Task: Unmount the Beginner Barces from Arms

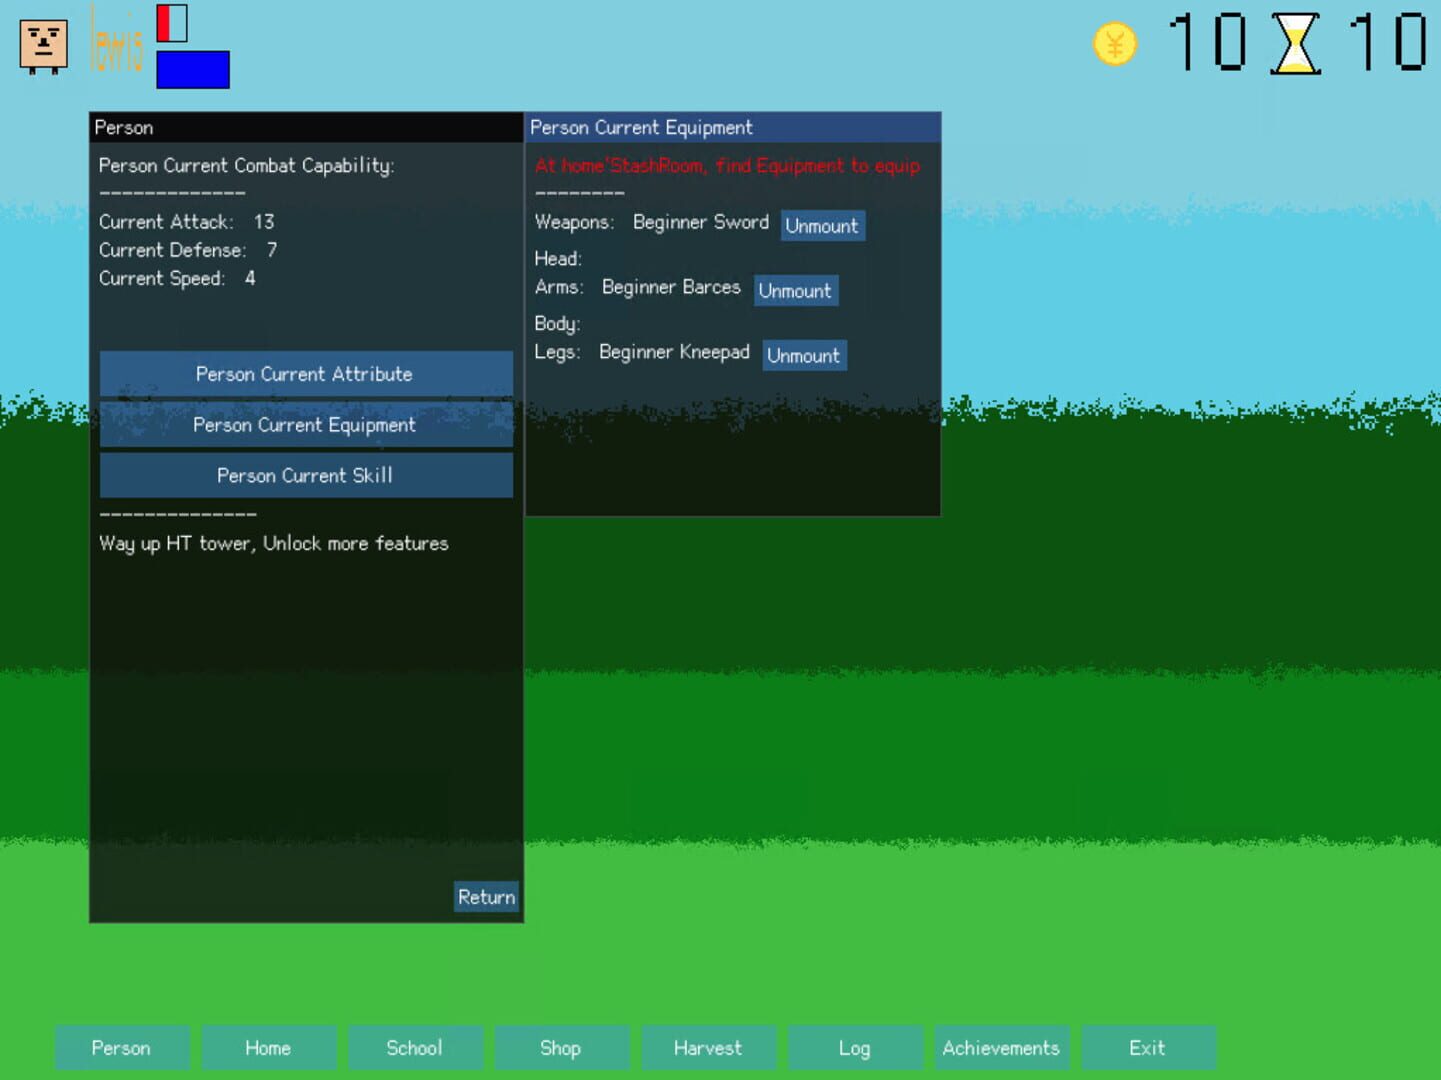Action: [x=795, y=291]
